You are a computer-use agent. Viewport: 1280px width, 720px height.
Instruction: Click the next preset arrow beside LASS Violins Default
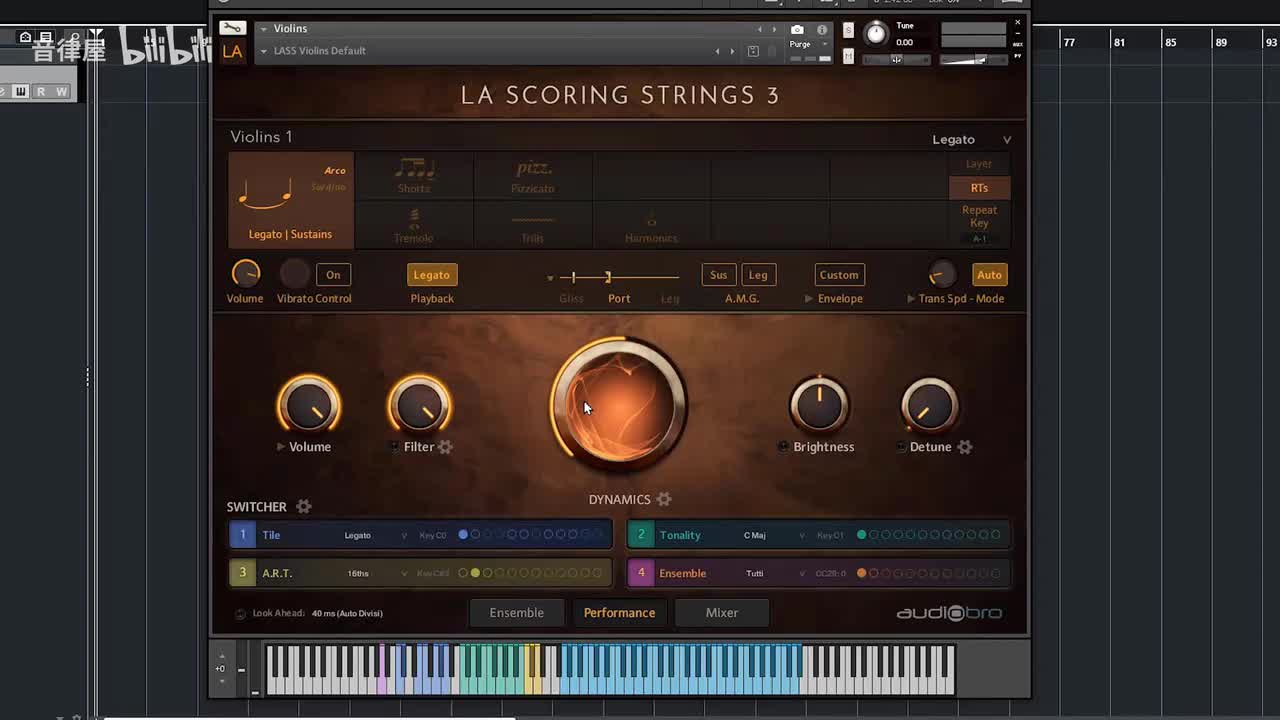tap(732, 51)
